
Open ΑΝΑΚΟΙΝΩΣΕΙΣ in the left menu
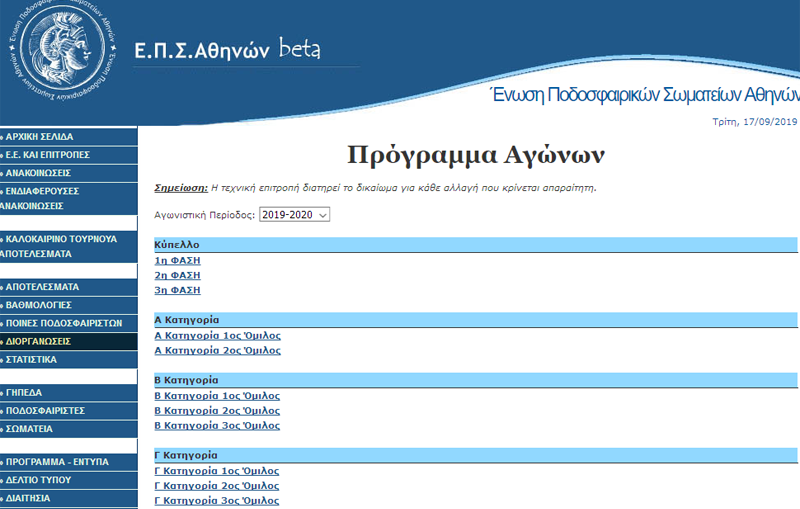click(68, 173)
